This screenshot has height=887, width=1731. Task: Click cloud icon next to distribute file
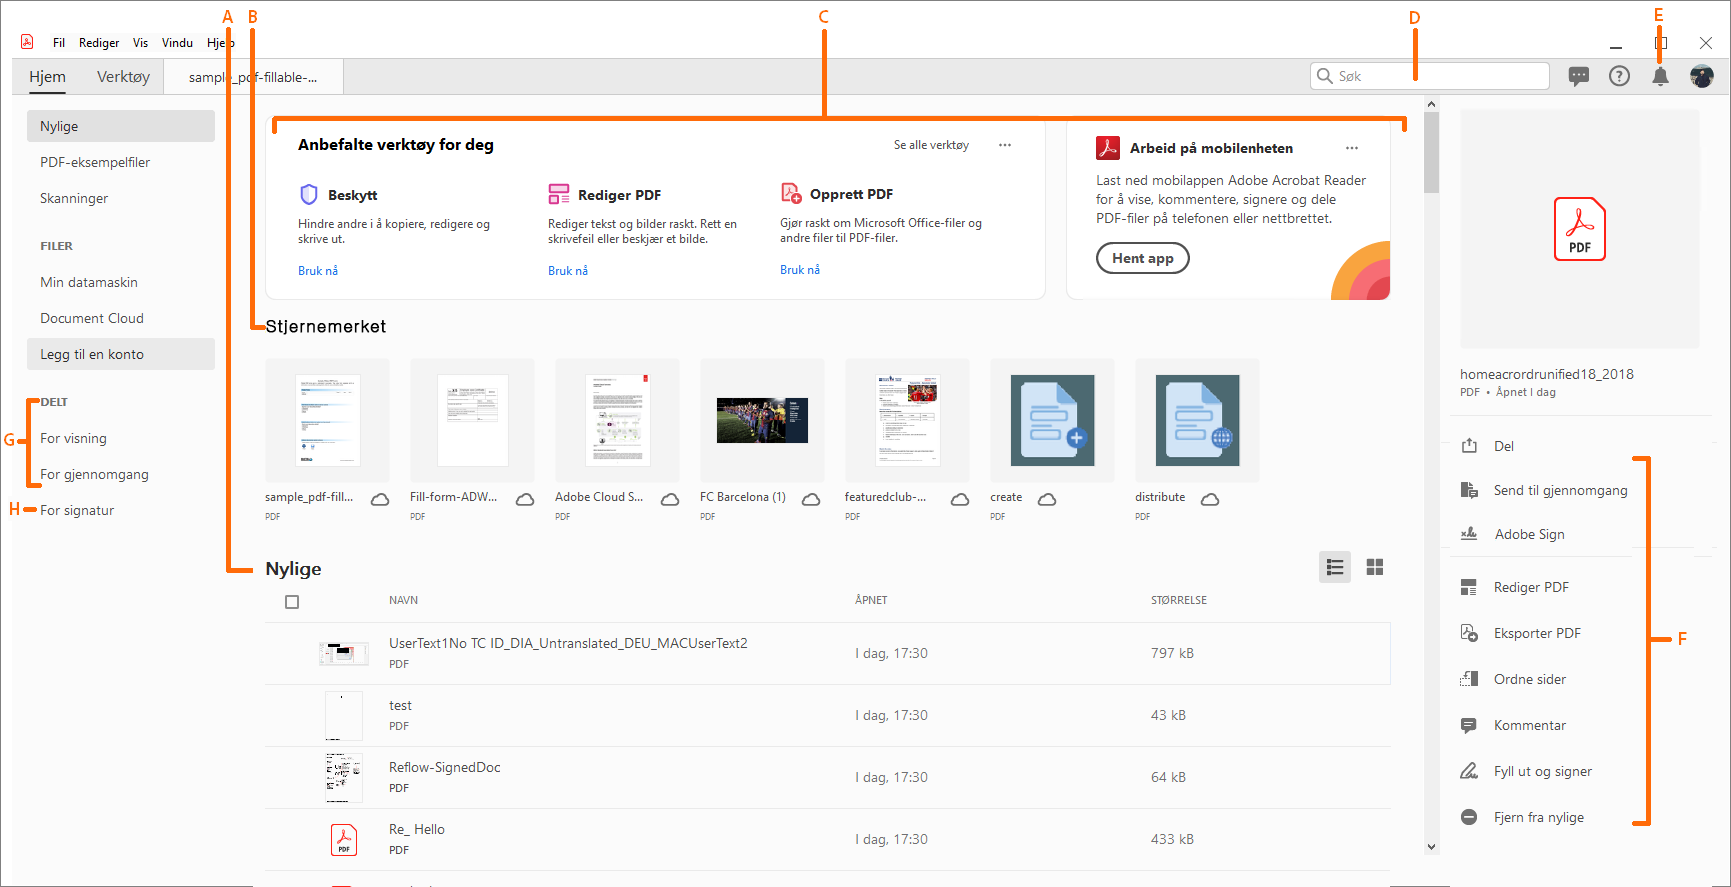(1210, 499)
